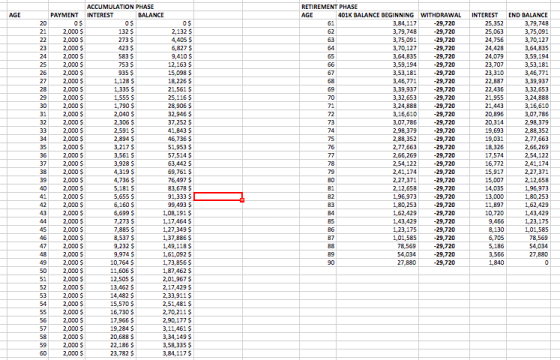560x360 pixels.
Task: Click the PAYMENT column header cell
Action: pyautogui.click(x=67, y=15)
